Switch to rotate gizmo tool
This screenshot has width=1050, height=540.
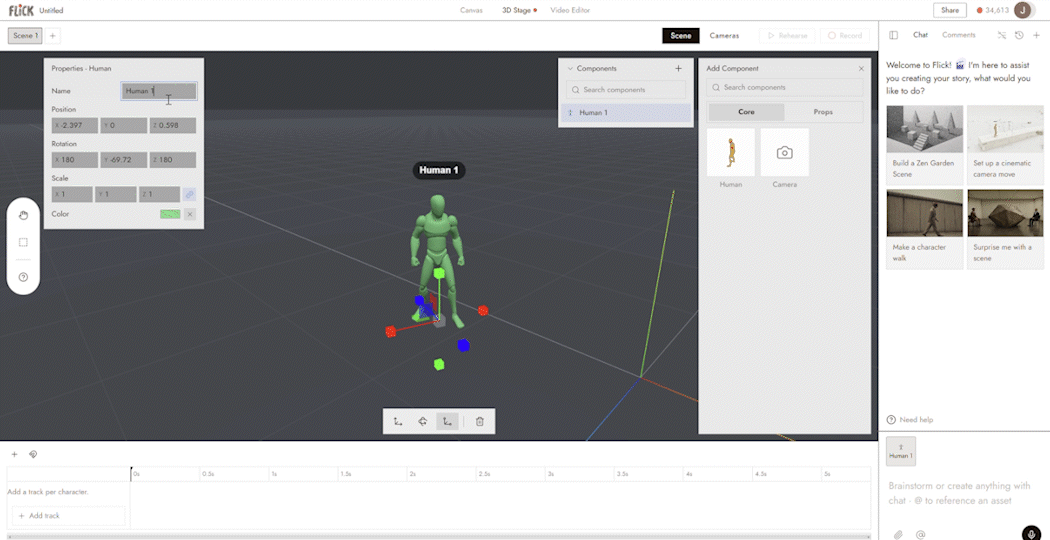pyautogui.click(x=423, y=421)
